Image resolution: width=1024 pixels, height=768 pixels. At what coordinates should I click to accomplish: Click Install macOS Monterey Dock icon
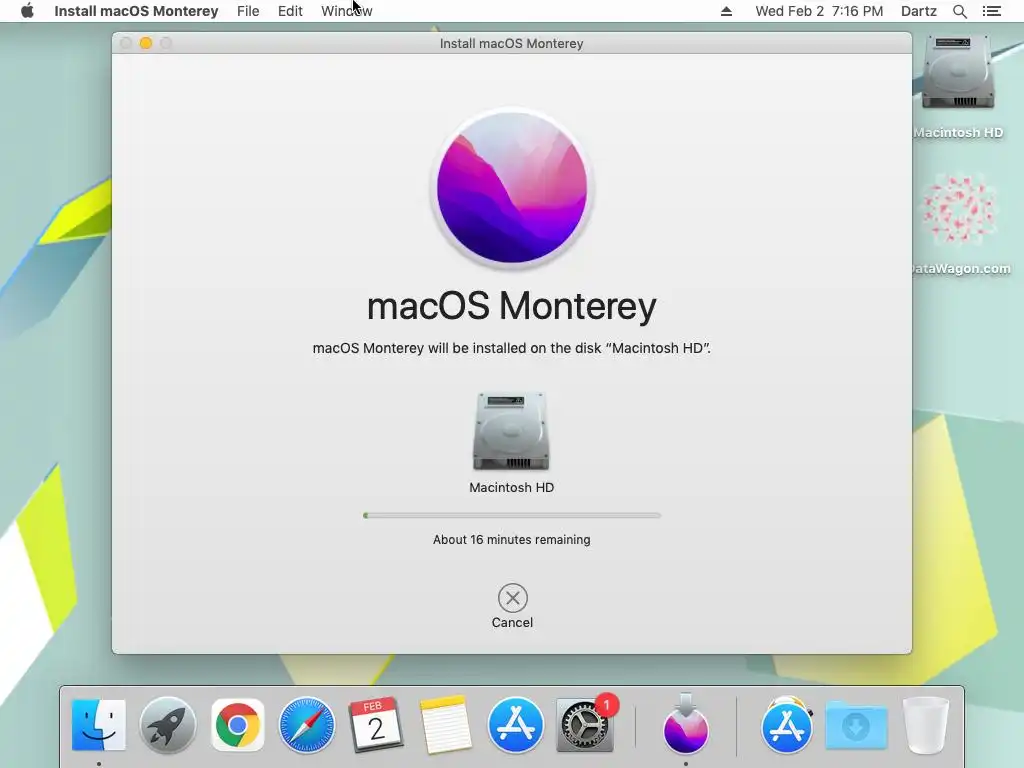(x=686, y=724)
